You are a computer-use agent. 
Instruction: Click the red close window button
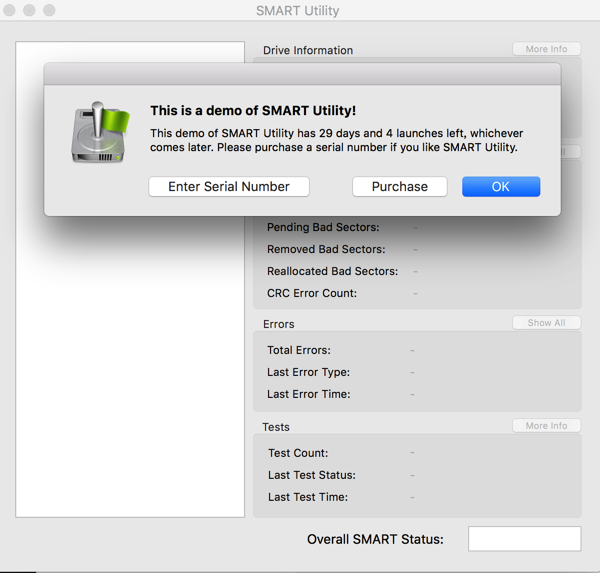click(x=9, y=10)
